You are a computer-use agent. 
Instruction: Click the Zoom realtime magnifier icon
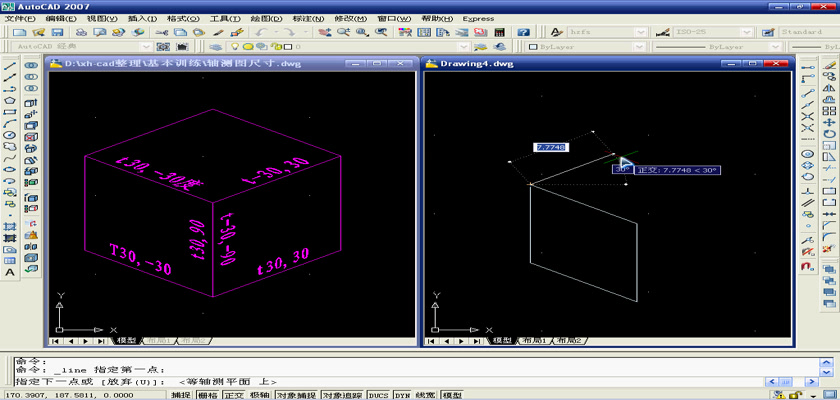tap(342, 32)
